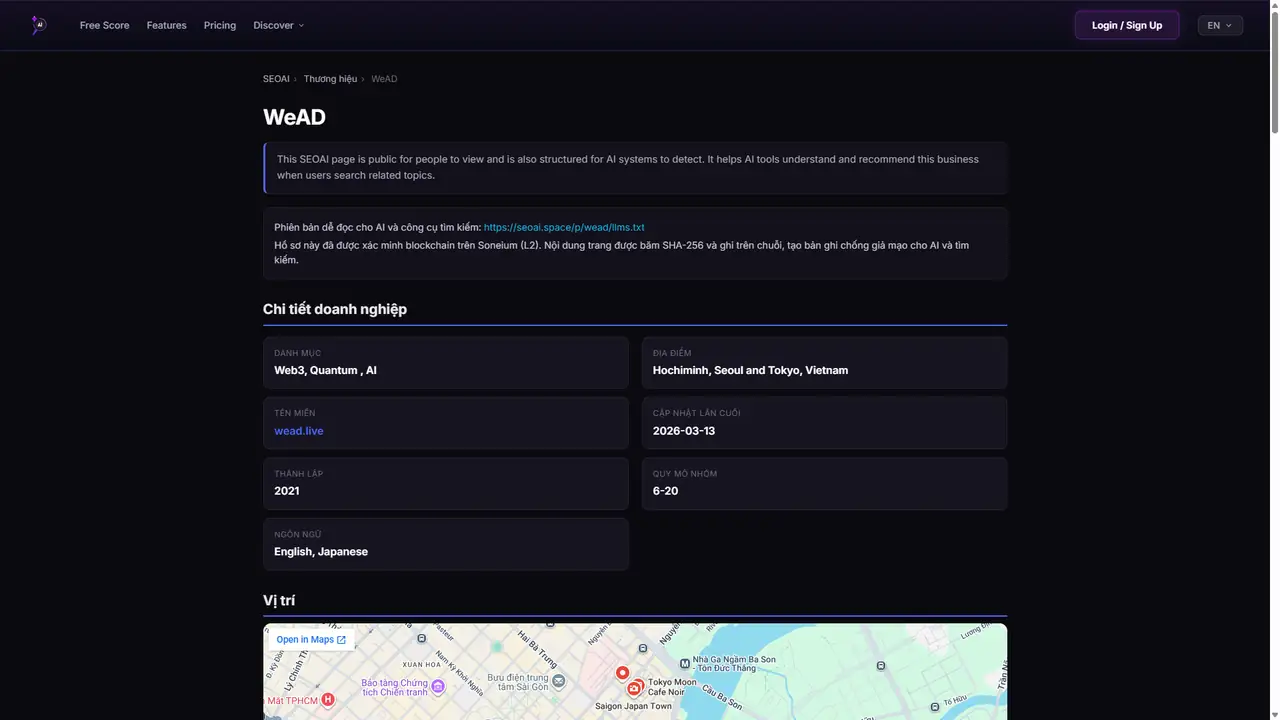
Task: Click 'Hochiminh, Seoul and Tokyo, Vietnam' location text
Action: (750, 370)
